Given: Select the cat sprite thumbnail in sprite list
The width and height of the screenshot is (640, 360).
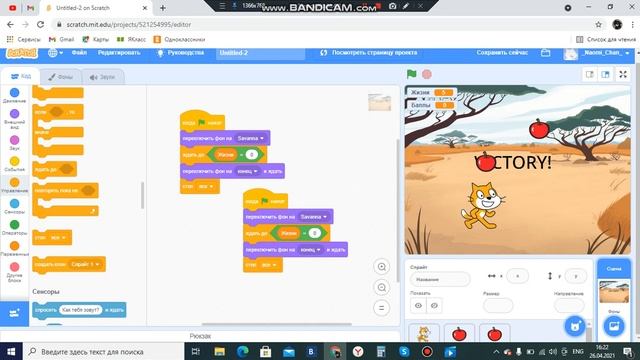Looking at the screenshot, I should point(424,333).
